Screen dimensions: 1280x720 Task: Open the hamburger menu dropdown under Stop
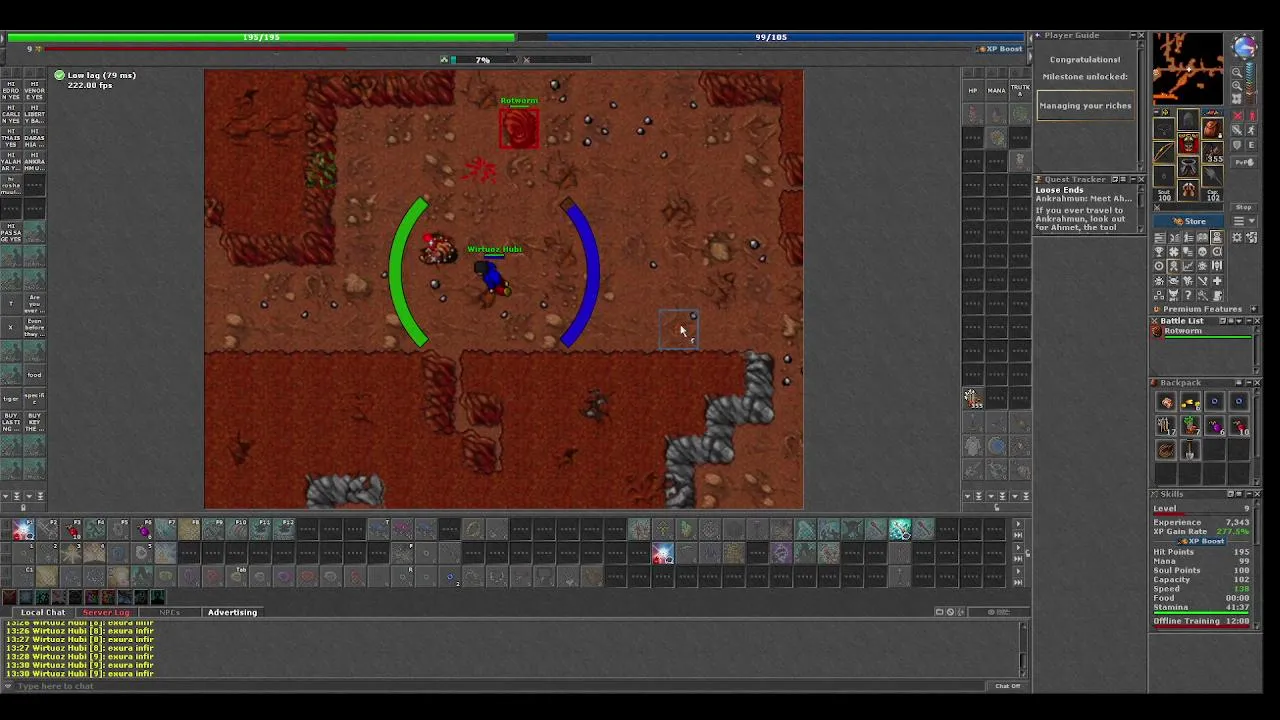1244,221
